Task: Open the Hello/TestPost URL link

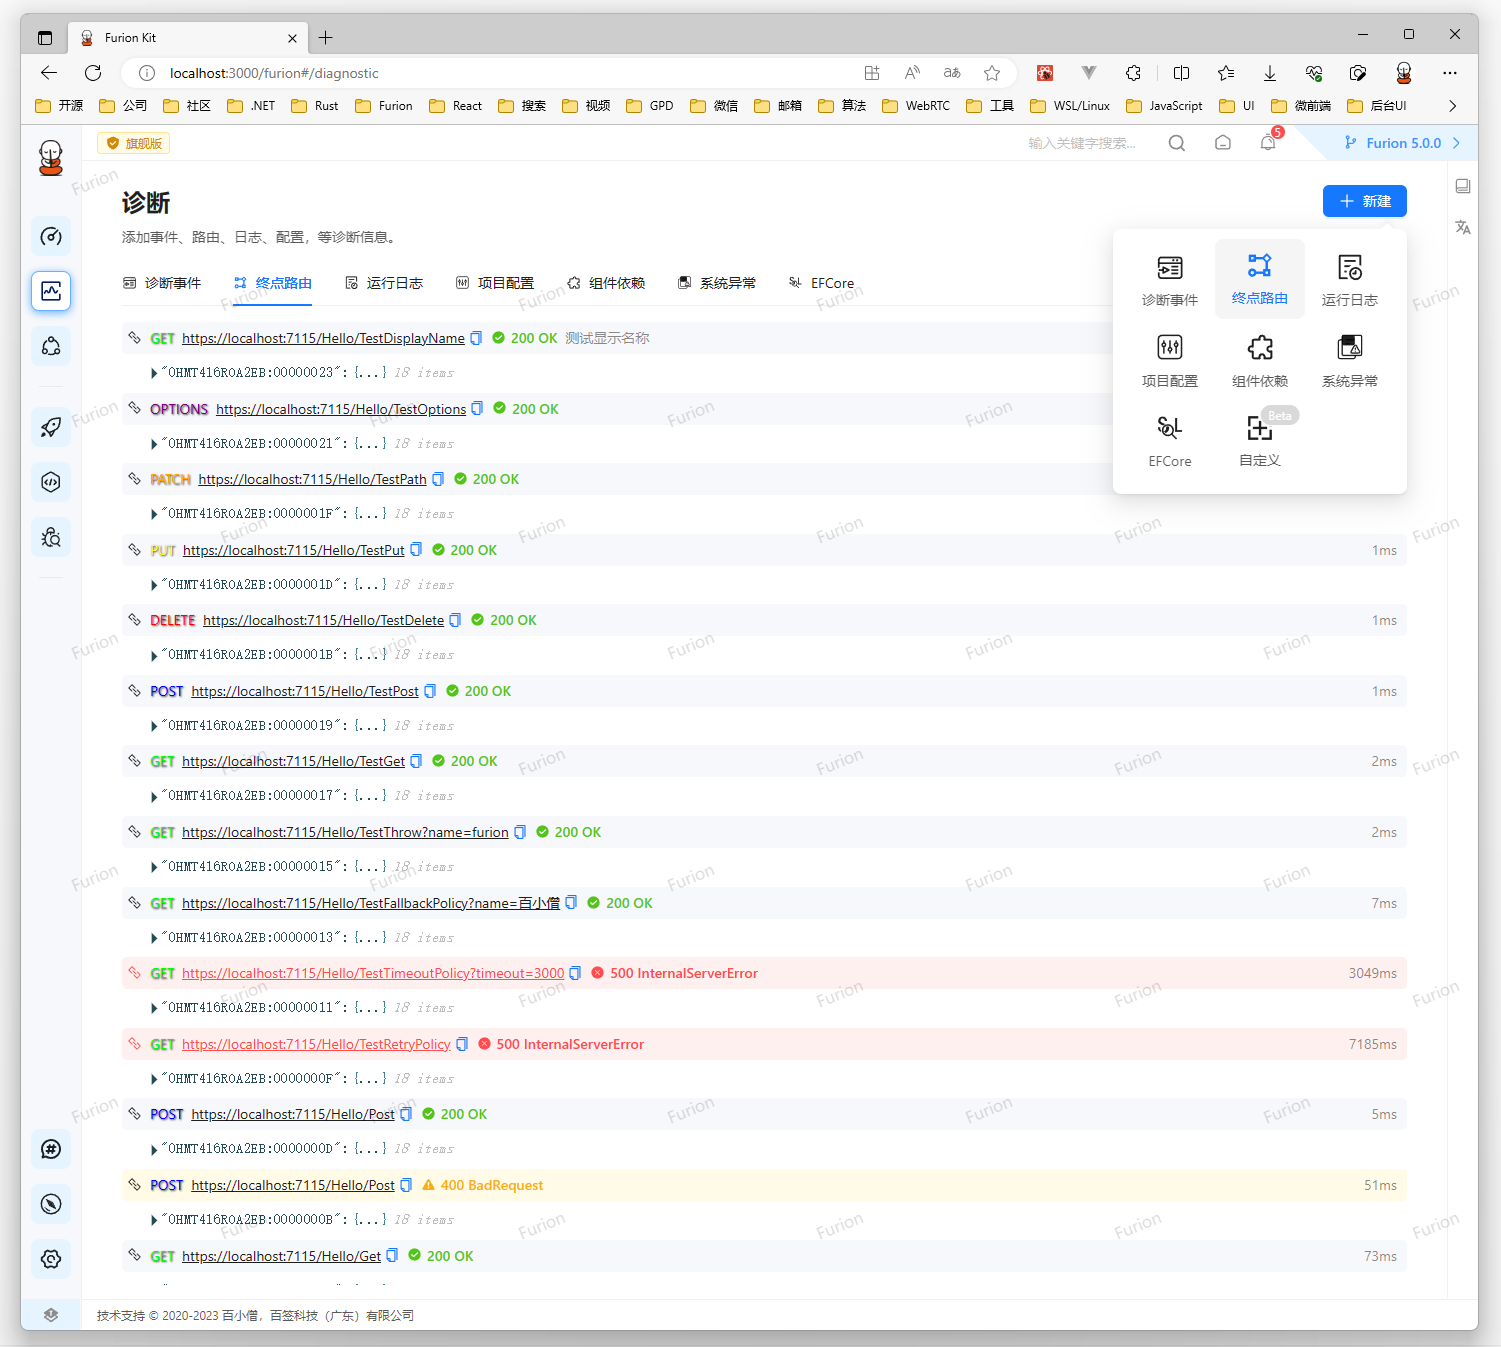Action: click(x=305, y=691)
